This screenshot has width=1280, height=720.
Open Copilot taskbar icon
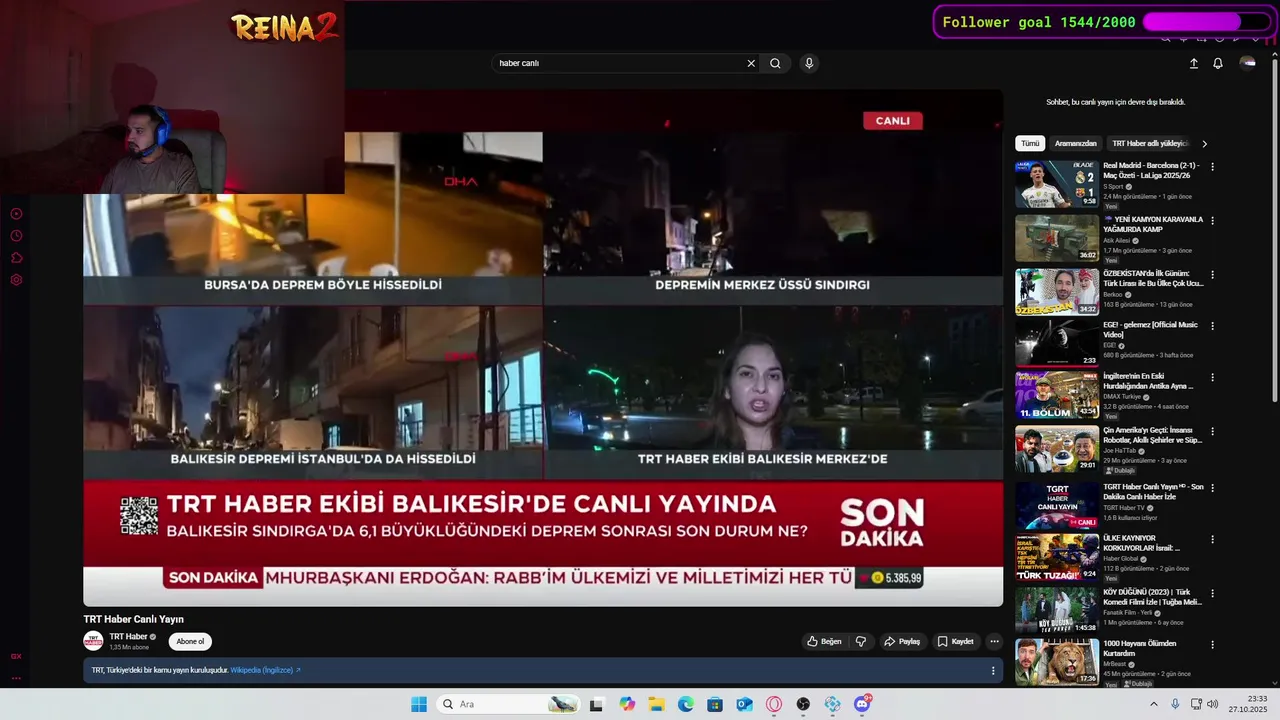[627, 704]
